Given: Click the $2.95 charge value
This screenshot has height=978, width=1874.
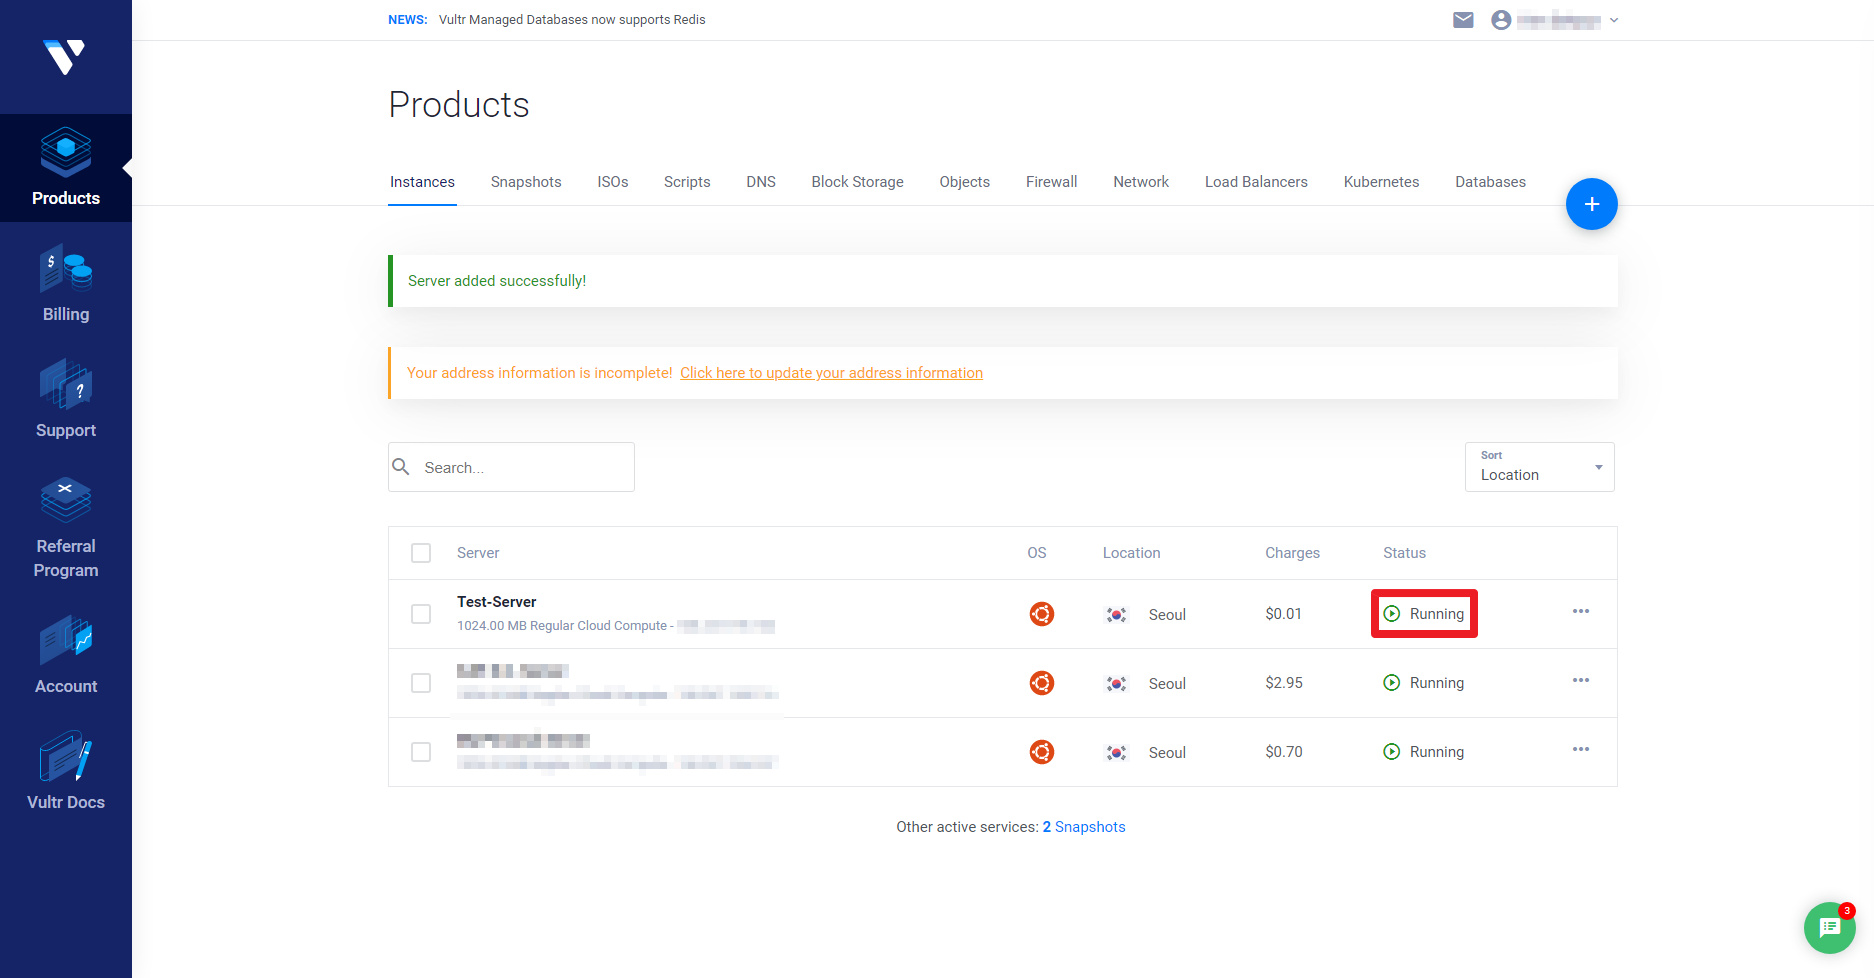Looking at the screenshot, I should [1284, 683].
